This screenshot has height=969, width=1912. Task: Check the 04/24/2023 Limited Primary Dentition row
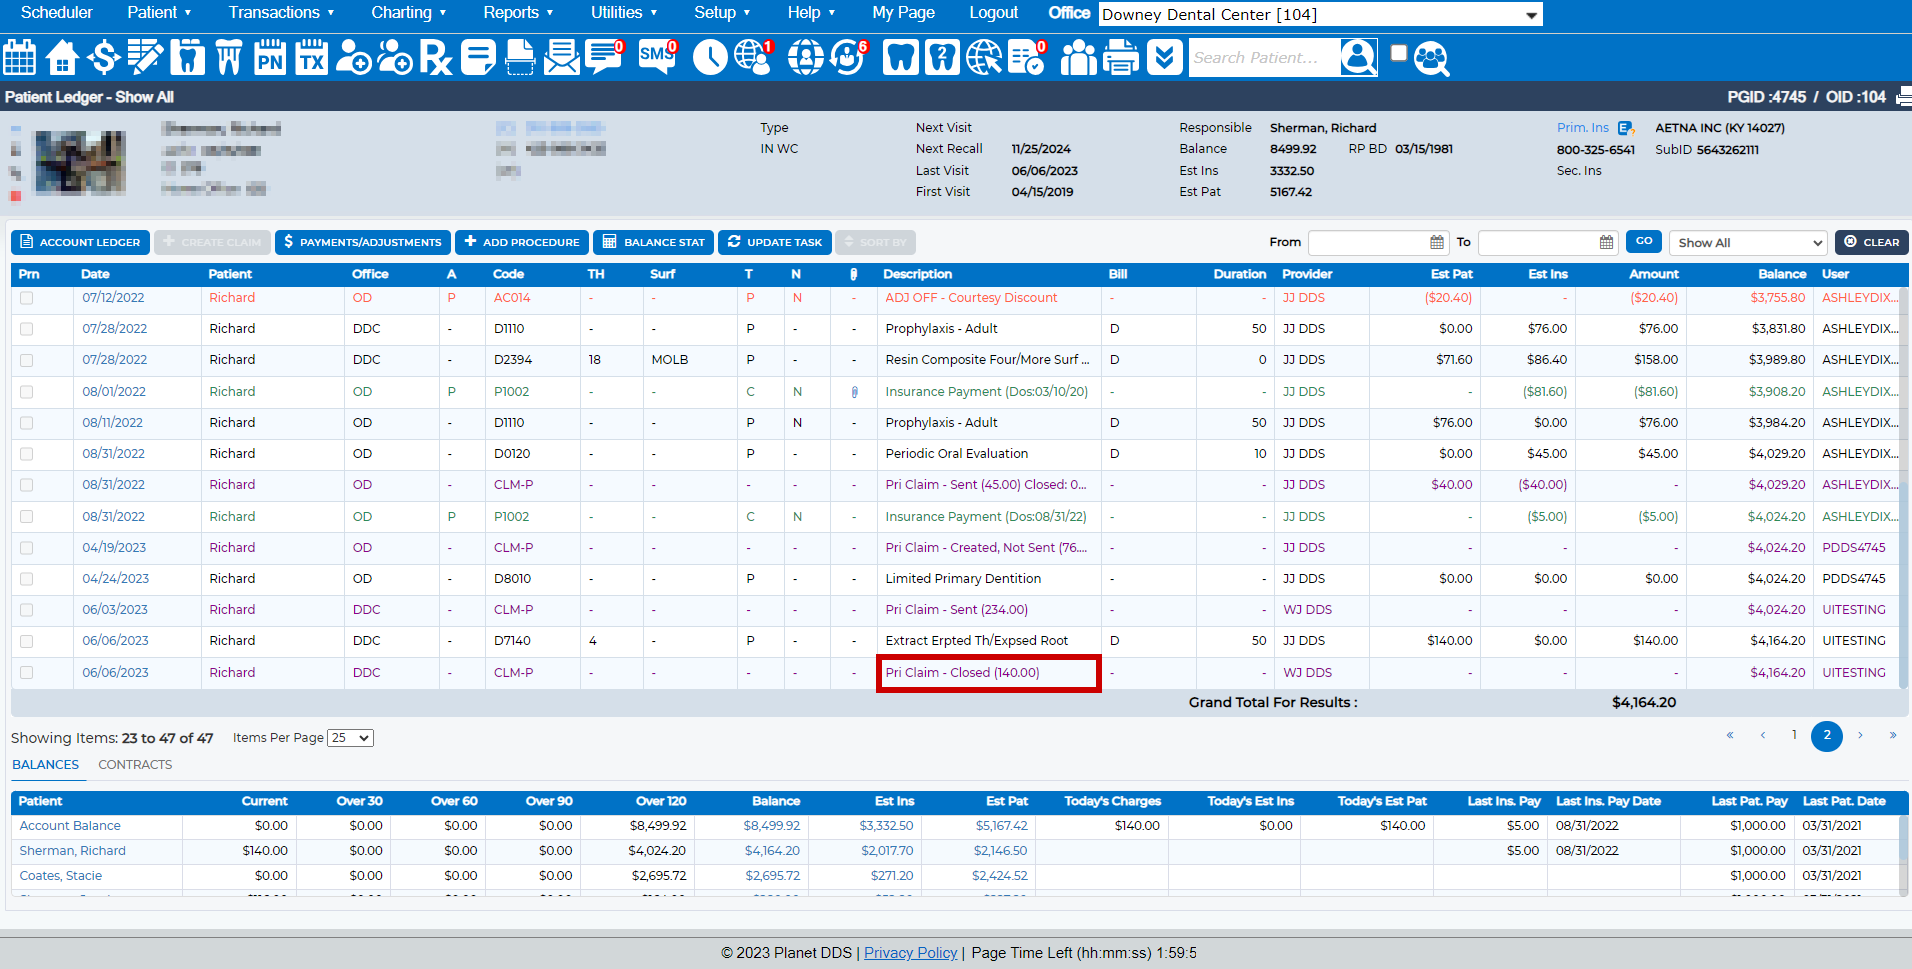27,579
